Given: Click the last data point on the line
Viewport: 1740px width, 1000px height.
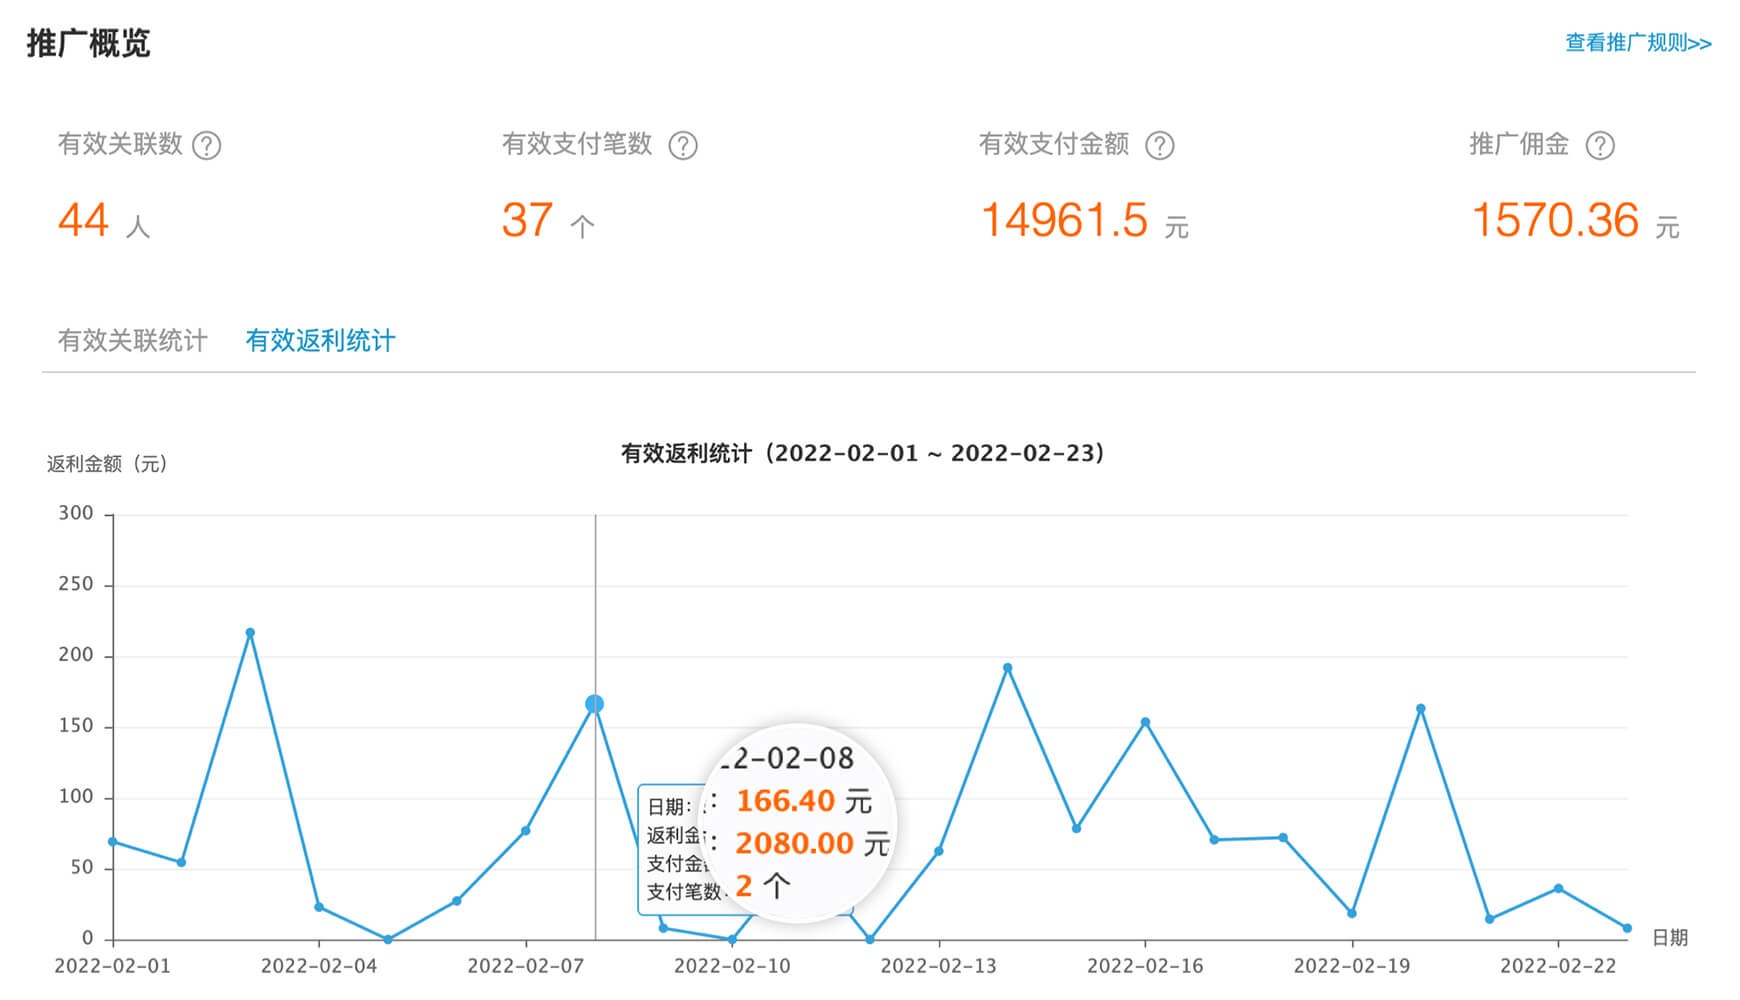Looking at the screenshot, I should 1627,929.
